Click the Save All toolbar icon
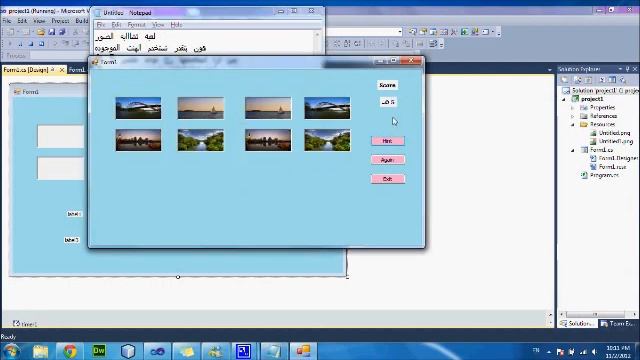This screenshot has width=640, height=360. click(x=62, y=32)
